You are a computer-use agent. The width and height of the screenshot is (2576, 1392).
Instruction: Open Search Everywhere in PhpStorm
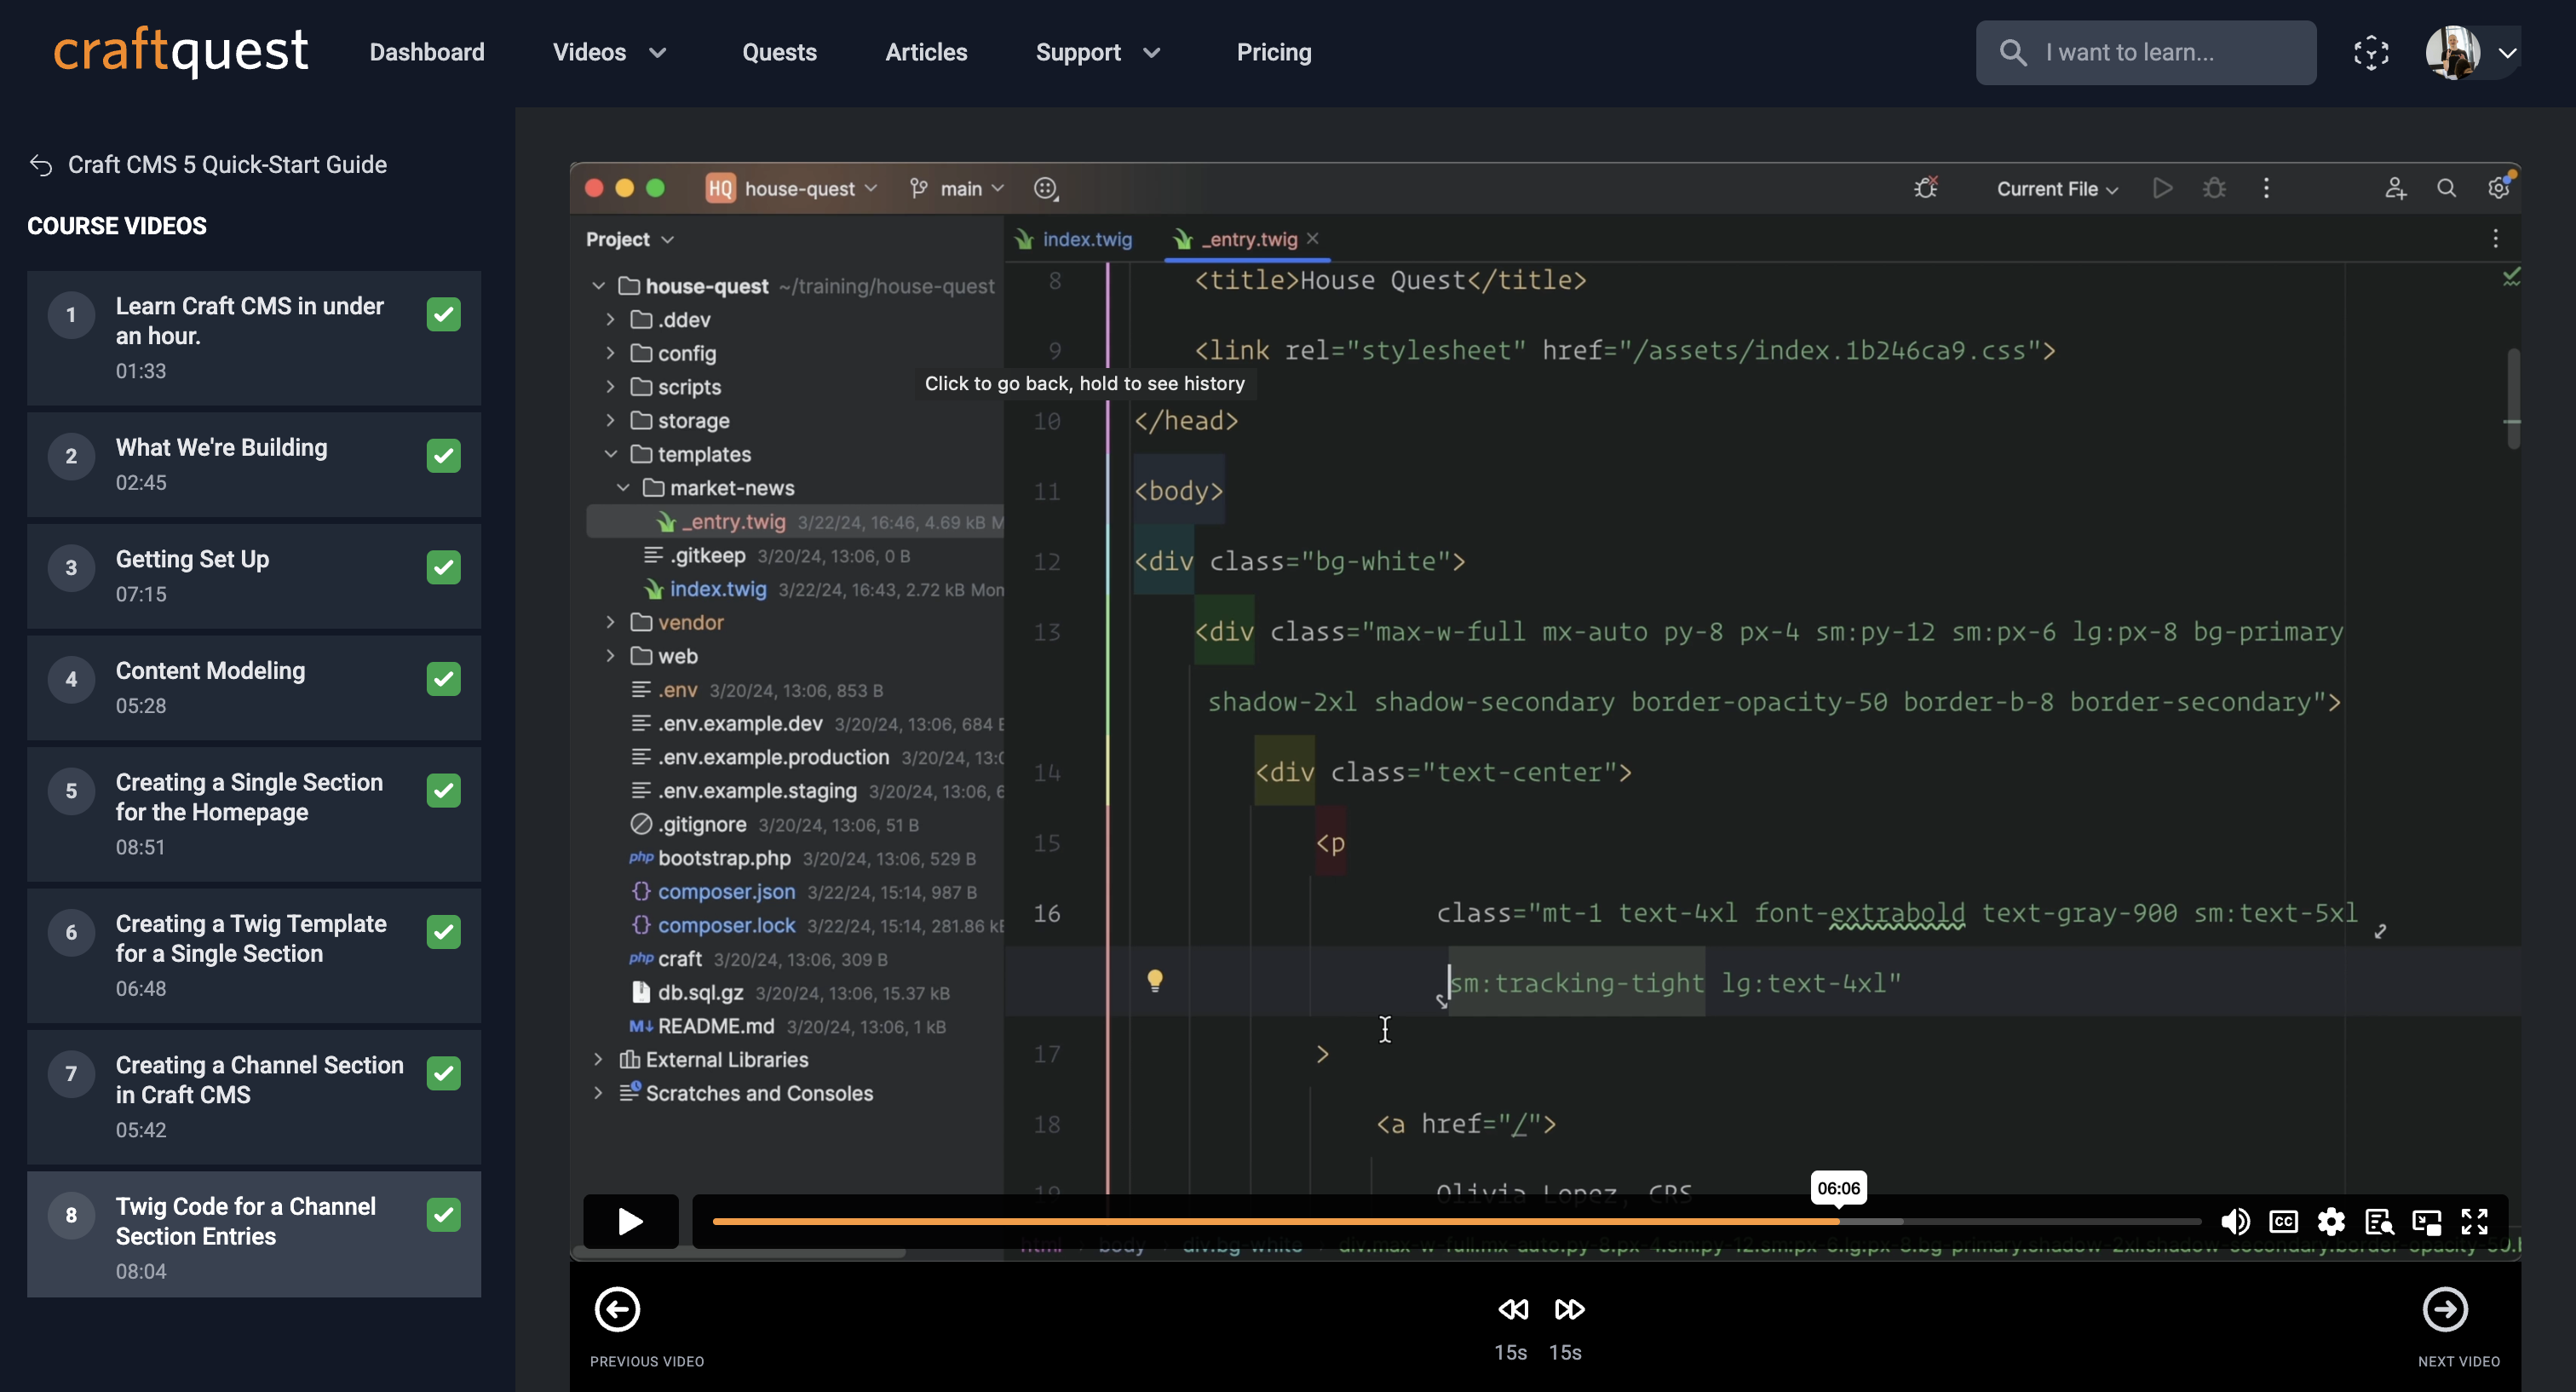tap(2446, 188)
